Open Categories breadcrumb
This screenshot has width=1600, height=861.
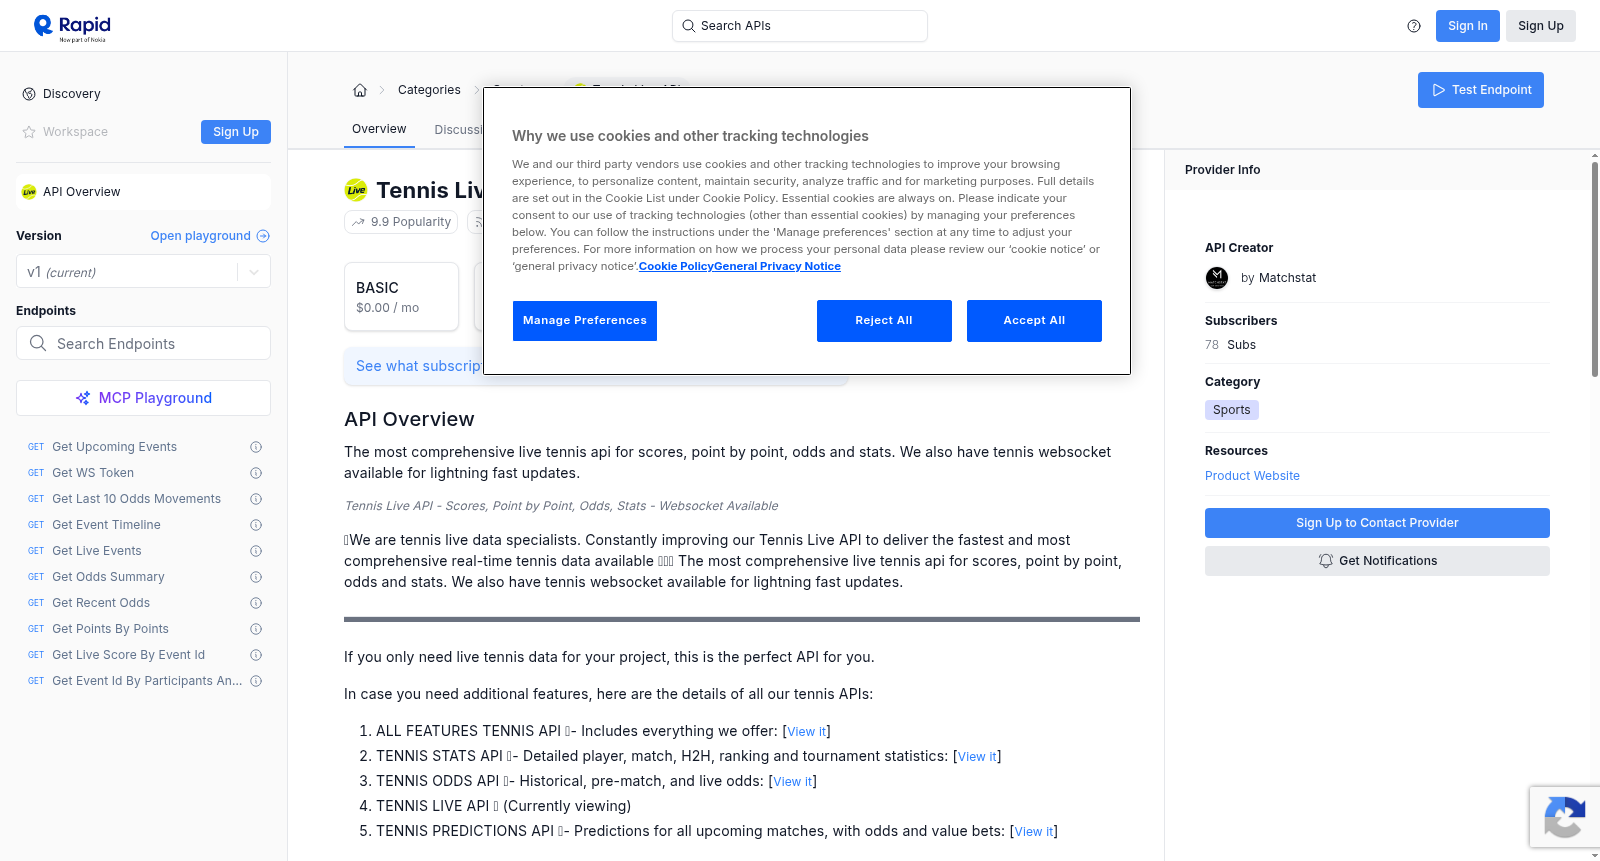pos(429,90)
